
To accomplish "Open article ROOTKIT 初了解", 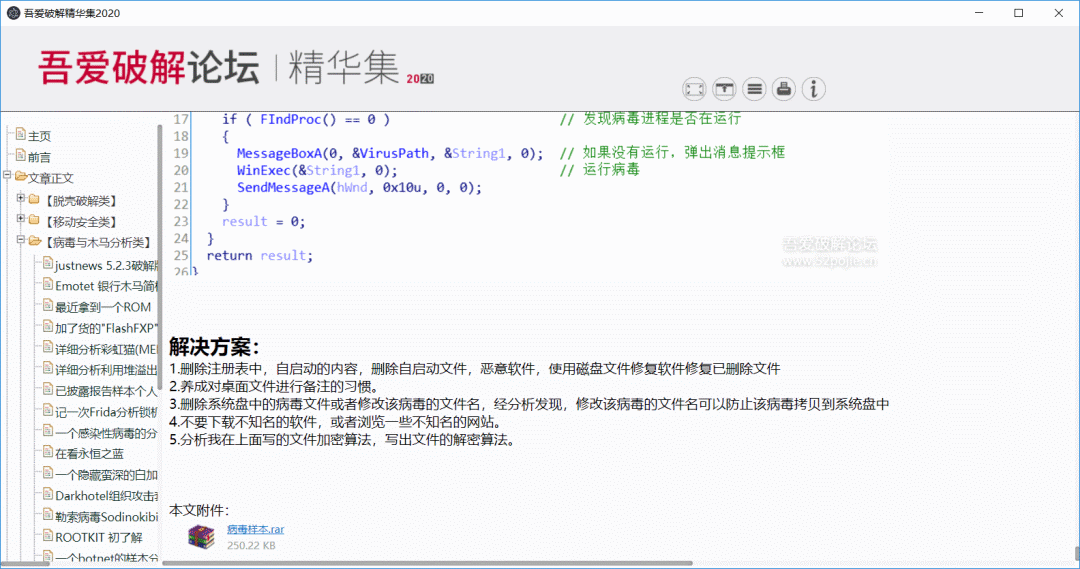I will [98, 537].
